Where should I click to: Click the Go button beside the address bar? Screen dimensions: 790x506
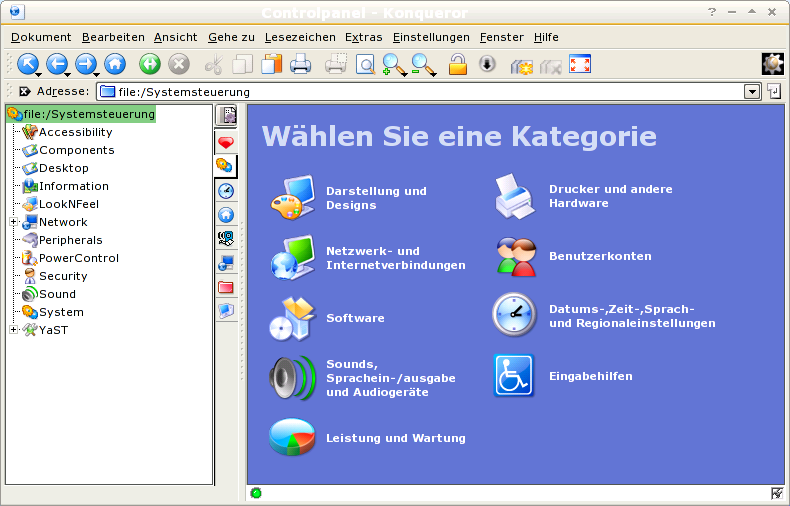click(774, 91)
